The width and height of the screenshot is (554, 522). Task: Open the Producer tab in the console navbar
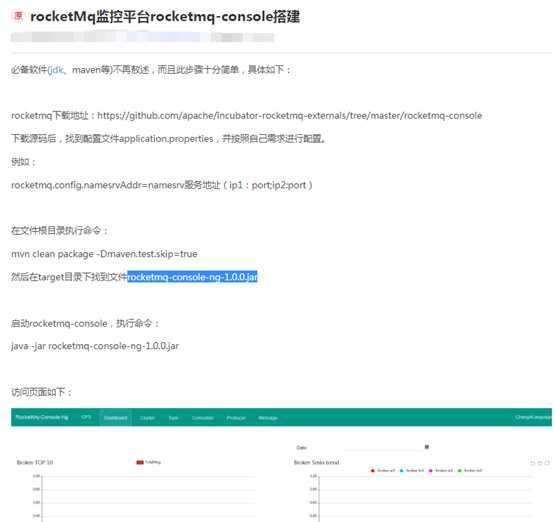[x=236, y=418]
